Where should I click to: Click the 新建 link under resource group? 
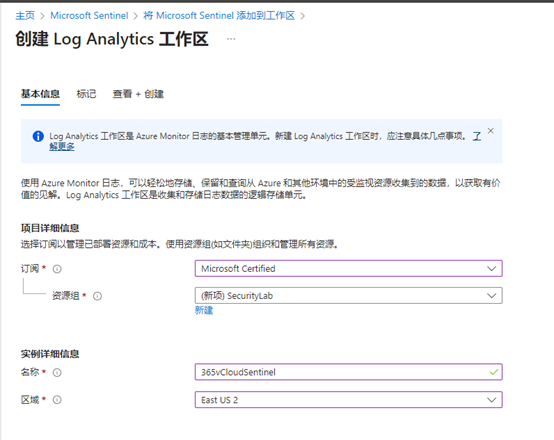[x=204, y=310]
